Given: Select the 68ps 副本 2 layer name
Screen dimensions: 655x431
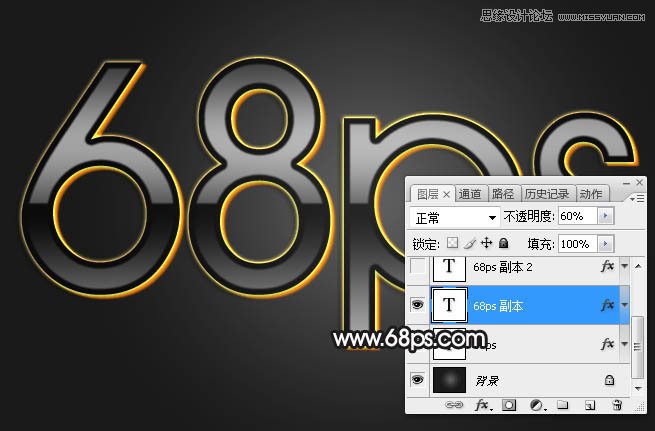Looking at the screenshot, I should [503, 267].
